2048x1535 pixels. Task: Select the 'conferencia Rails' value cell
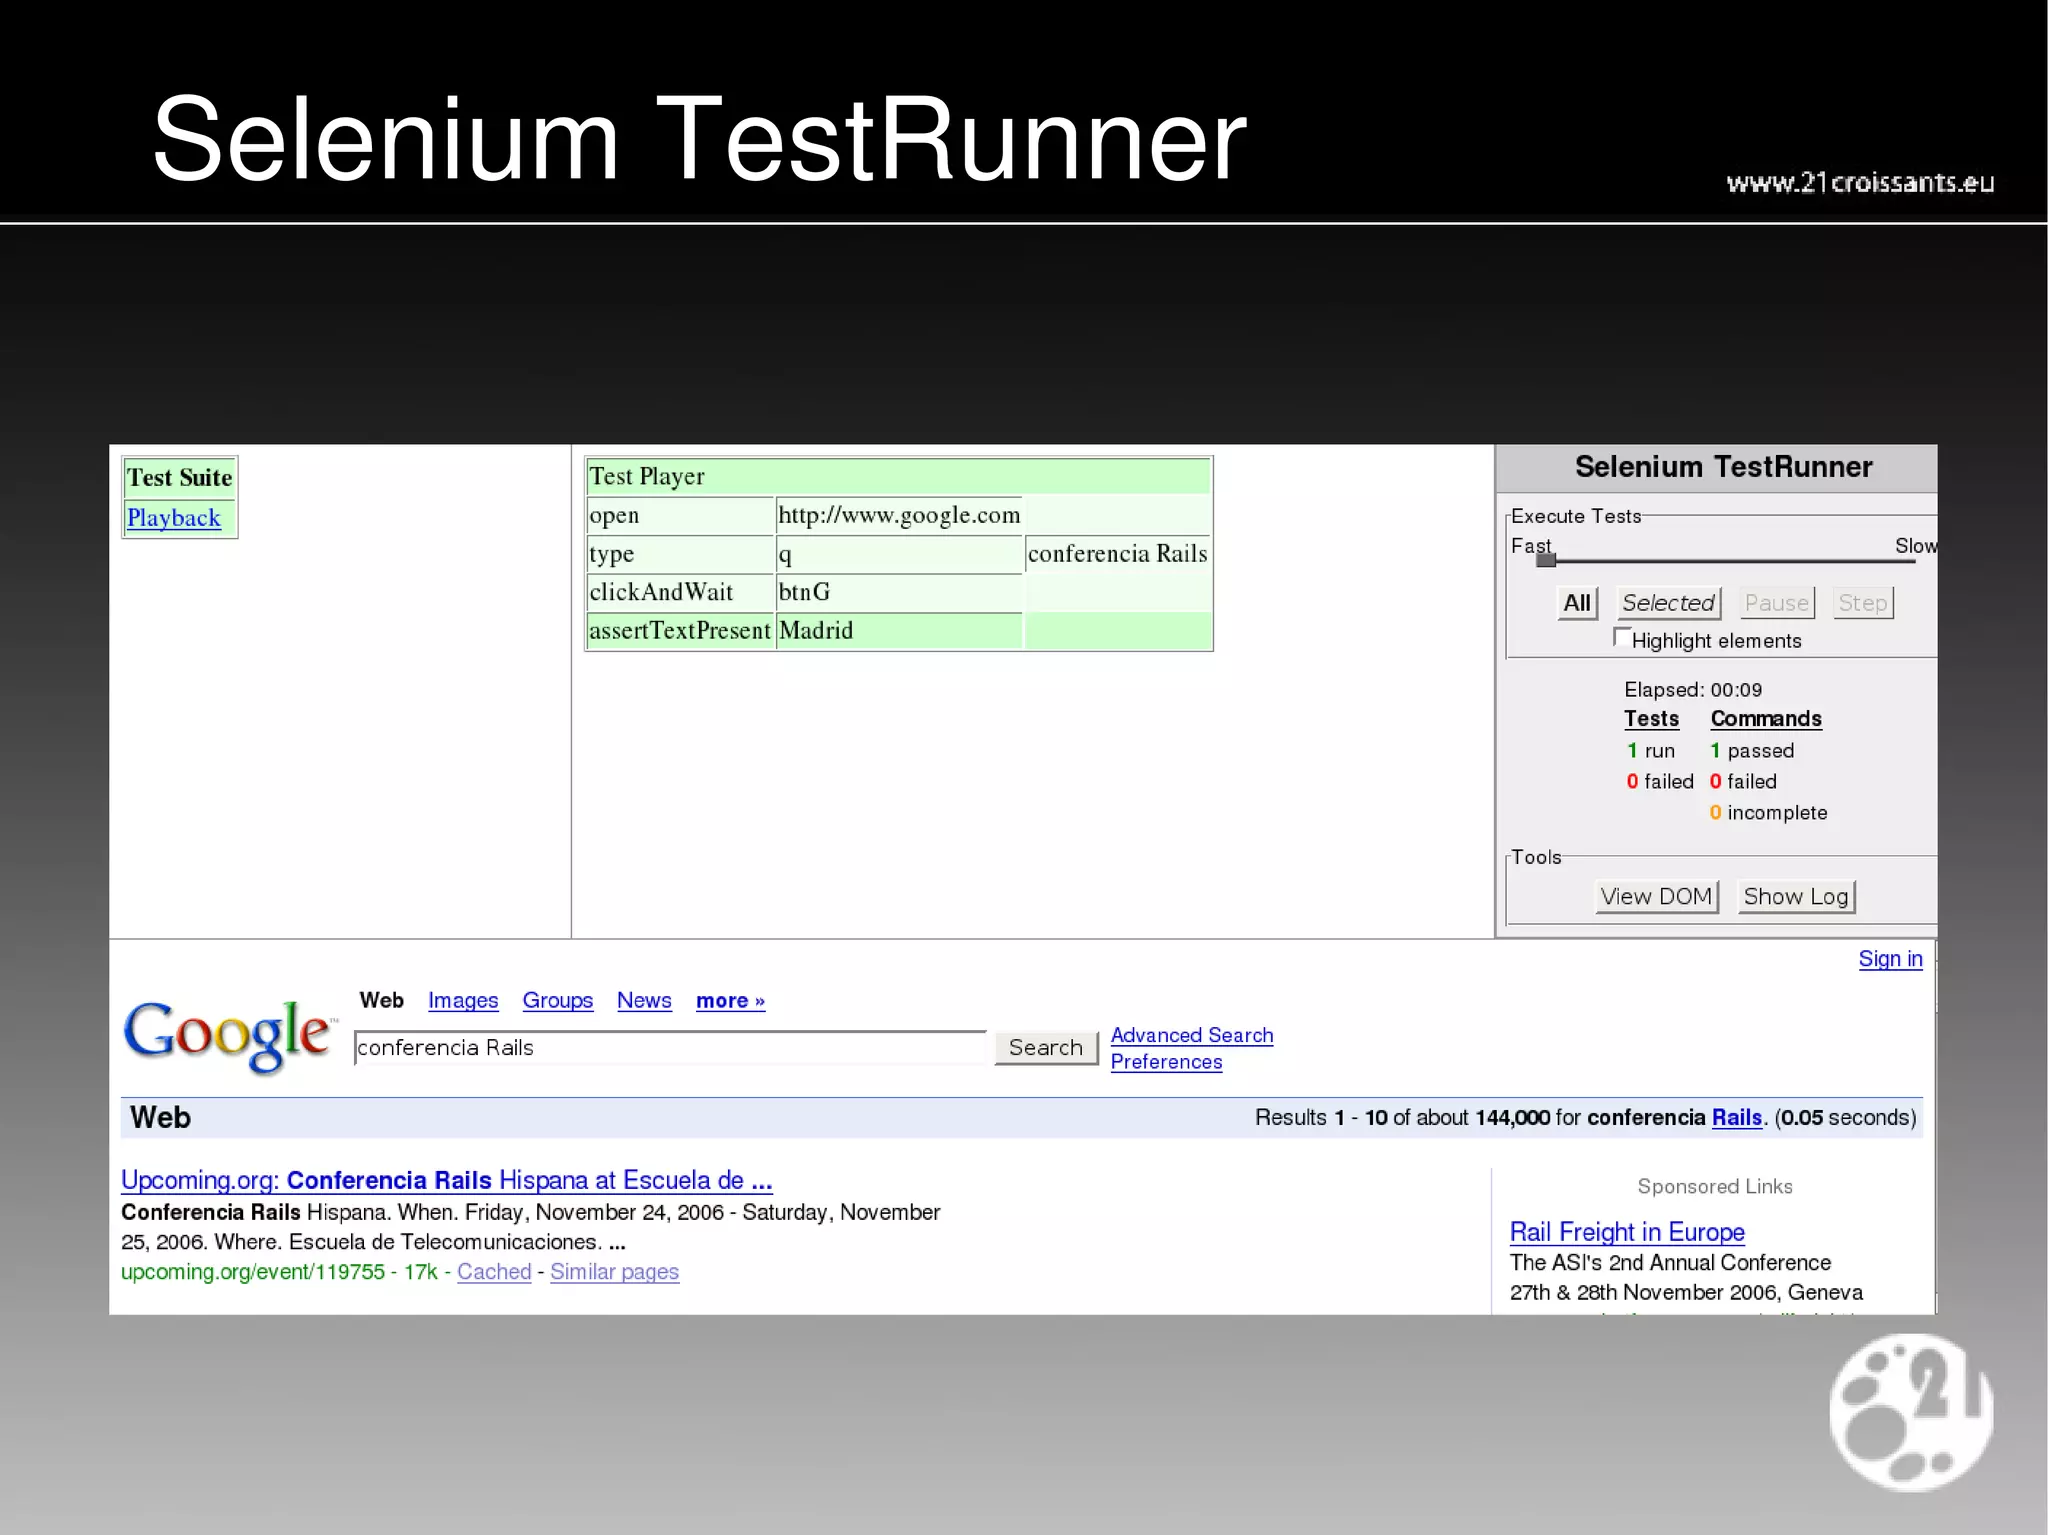click(1117, 554)
